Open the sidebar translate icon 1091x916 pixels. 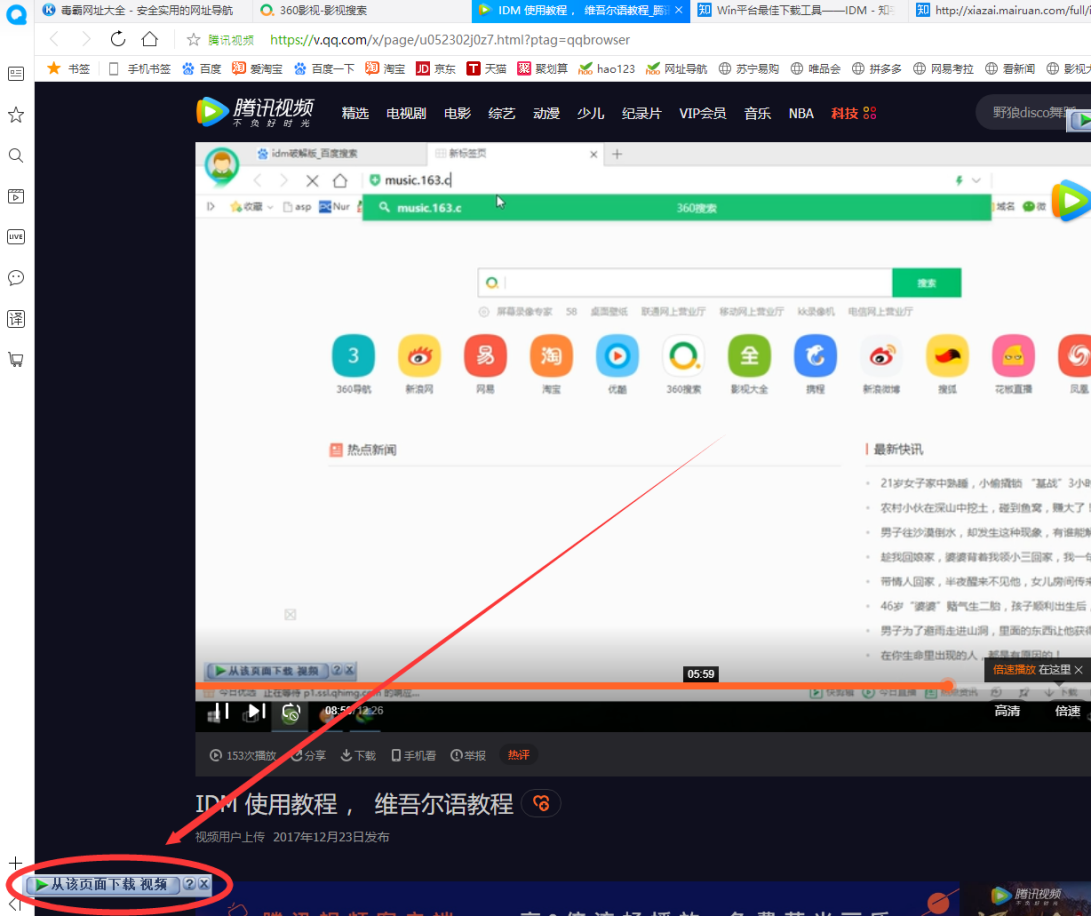pos(16,318)
